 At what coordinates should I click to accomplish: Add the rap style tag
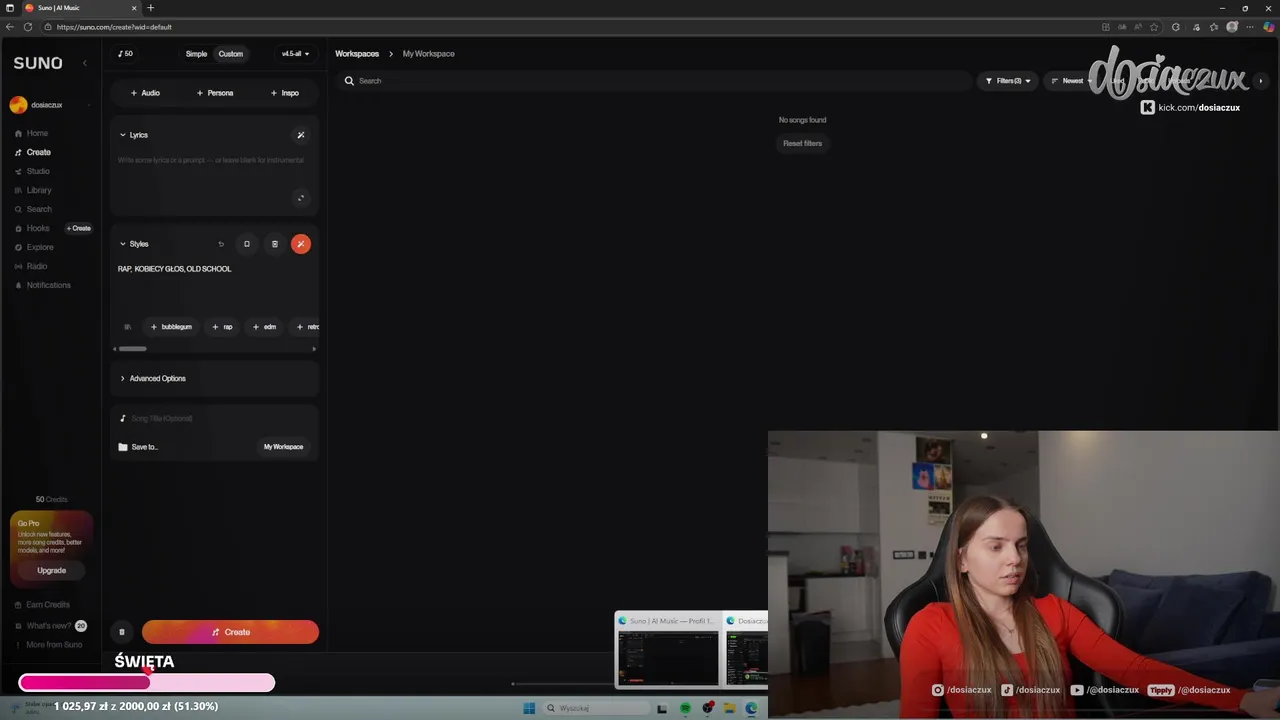point(222,327)
